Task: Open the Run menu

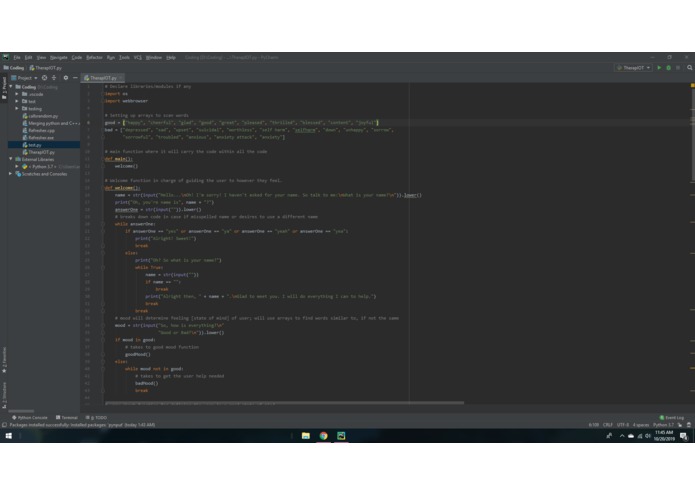Action: [111, 58]
